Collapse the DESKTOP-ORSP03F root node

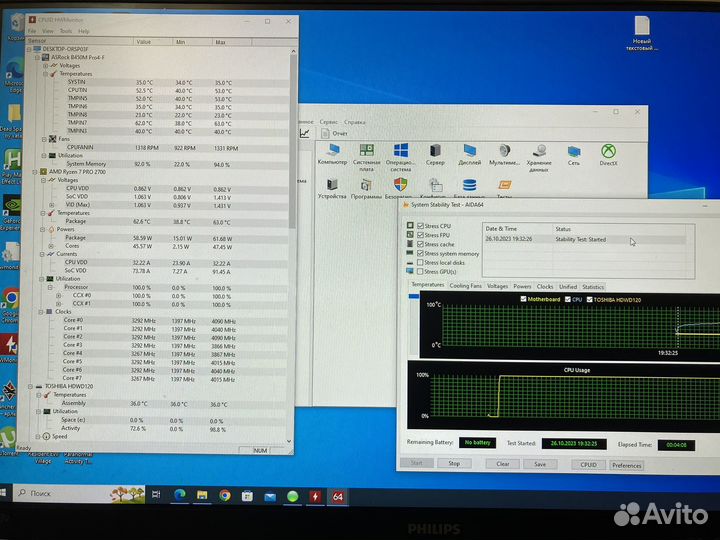(x=29, y=49)
